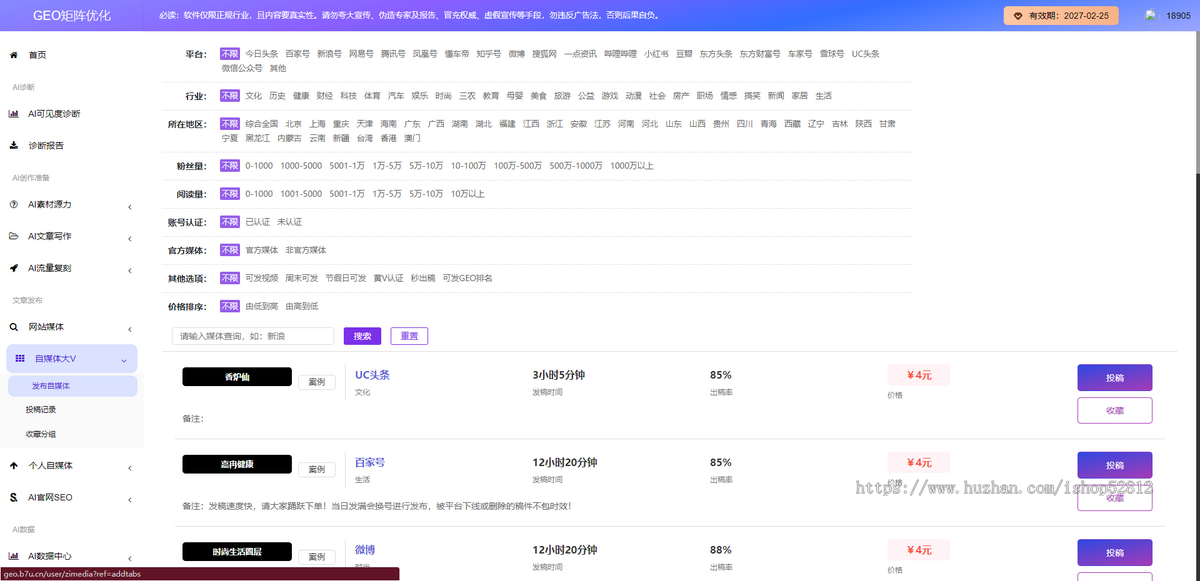Select 不限 in the 平台 filter row

pos(230,54)
